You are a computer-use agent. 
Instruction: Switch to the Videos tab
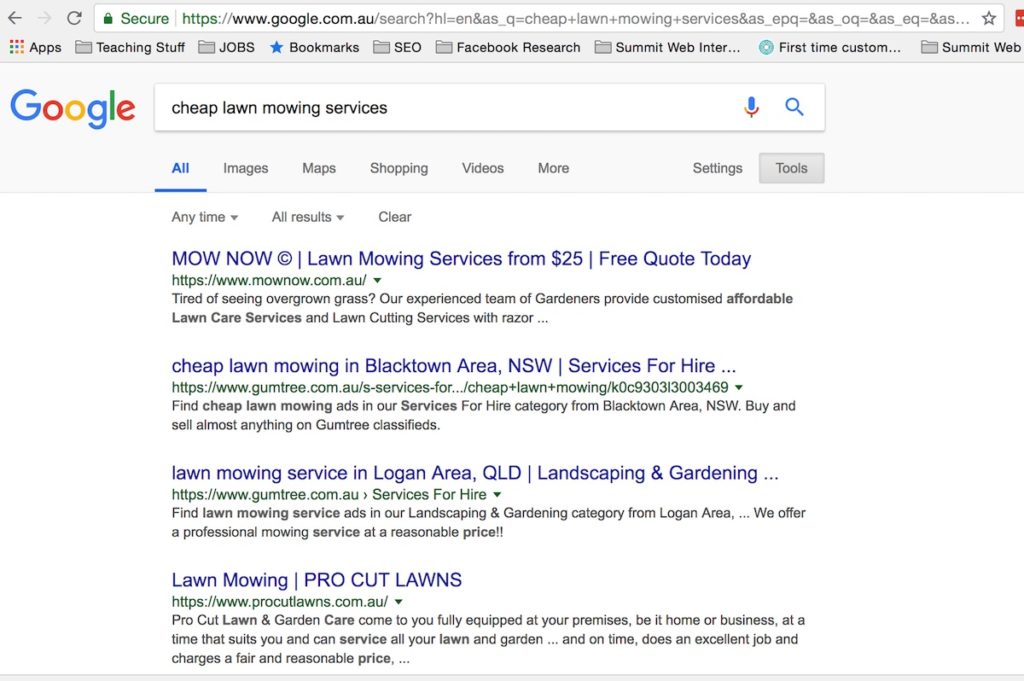pyautogui.click(x=483, y=168)
